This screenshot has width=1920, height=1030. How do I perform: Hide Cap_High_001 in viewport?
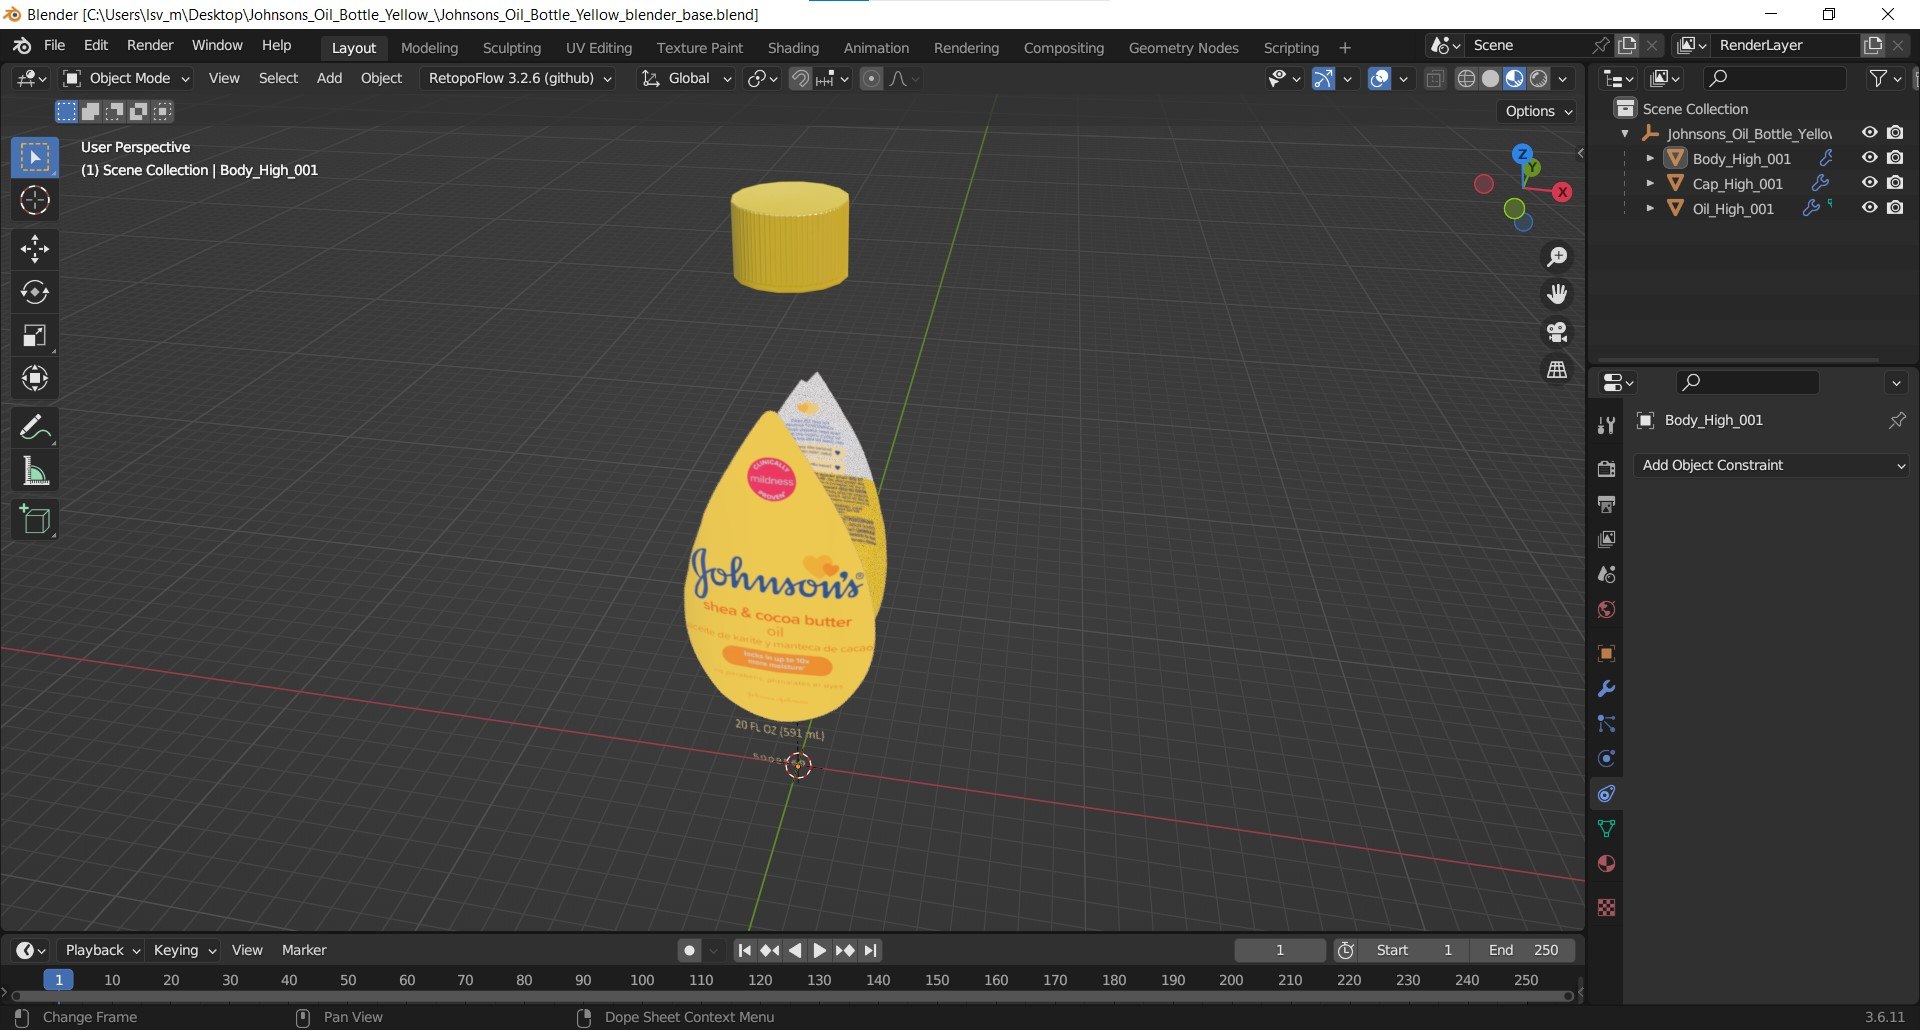point(1869,183)
